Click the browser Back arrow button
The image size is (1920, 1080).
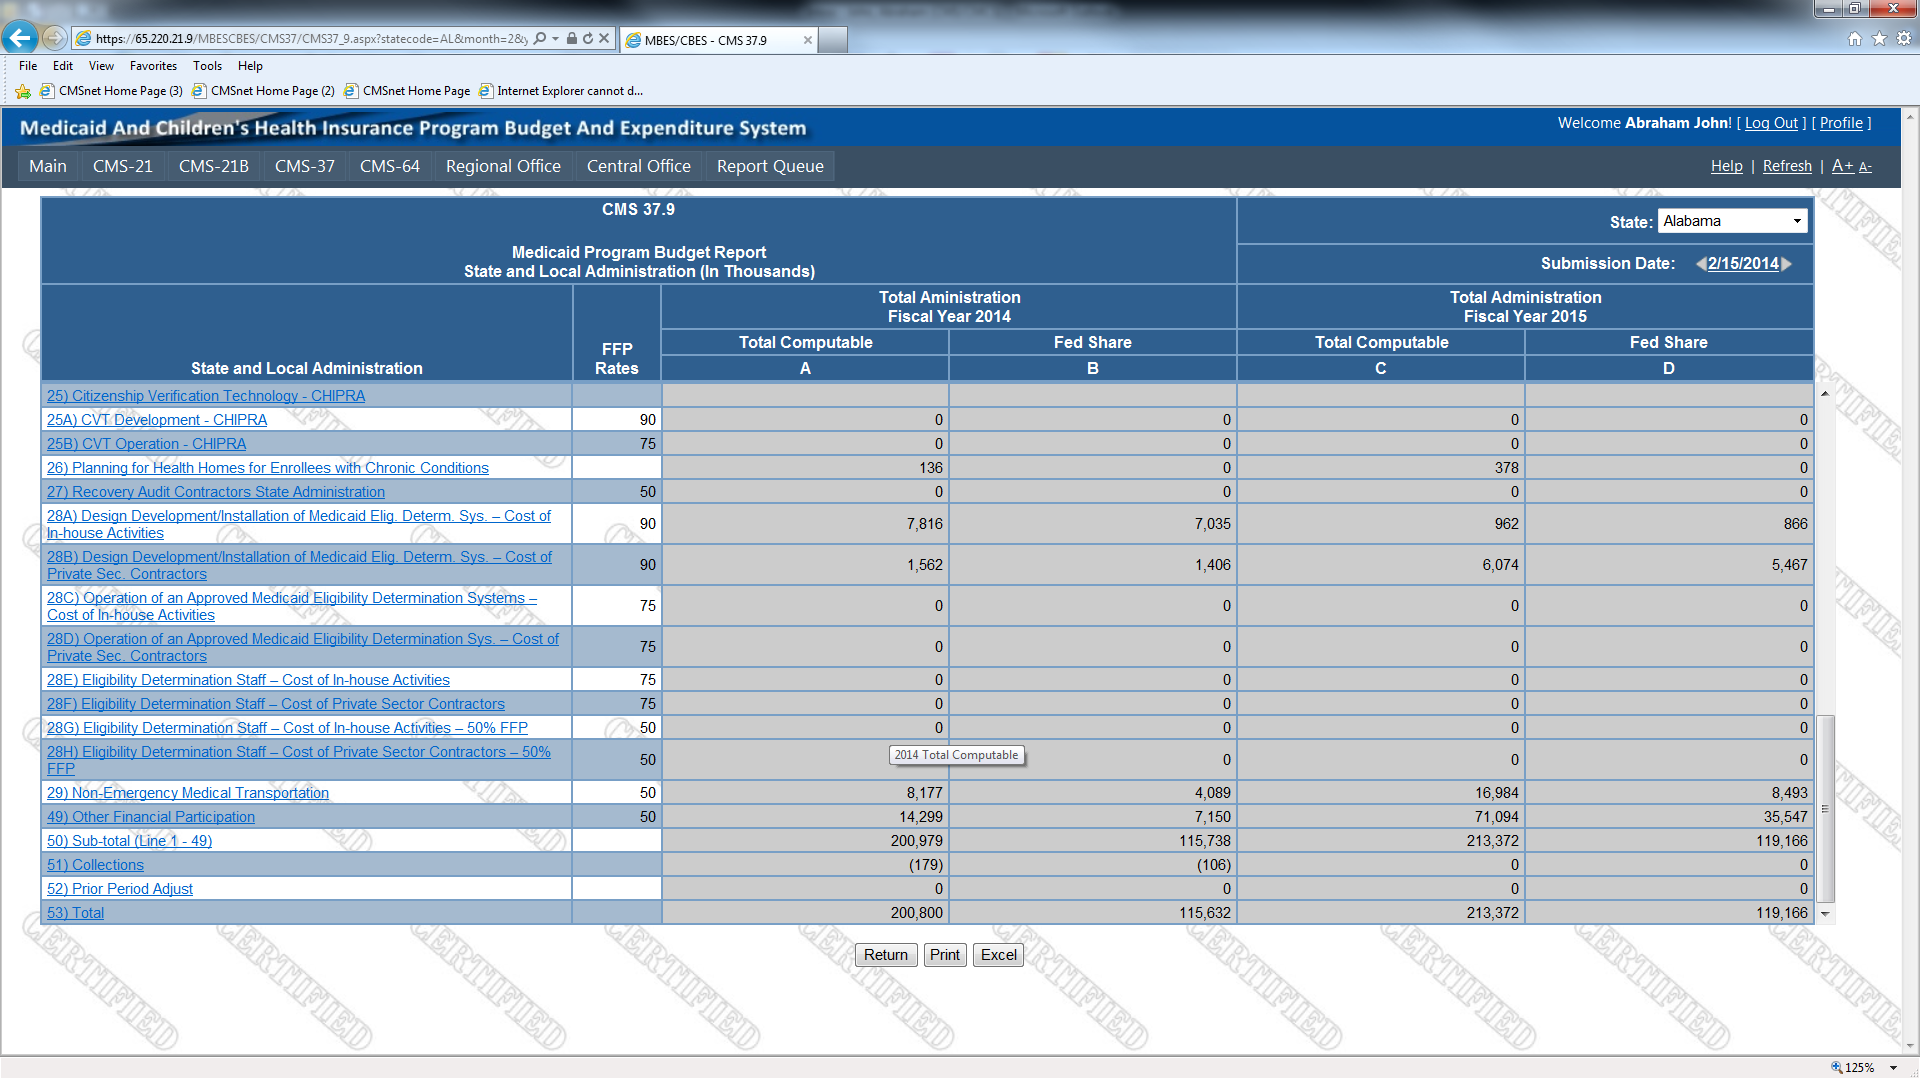click(19, 38)
